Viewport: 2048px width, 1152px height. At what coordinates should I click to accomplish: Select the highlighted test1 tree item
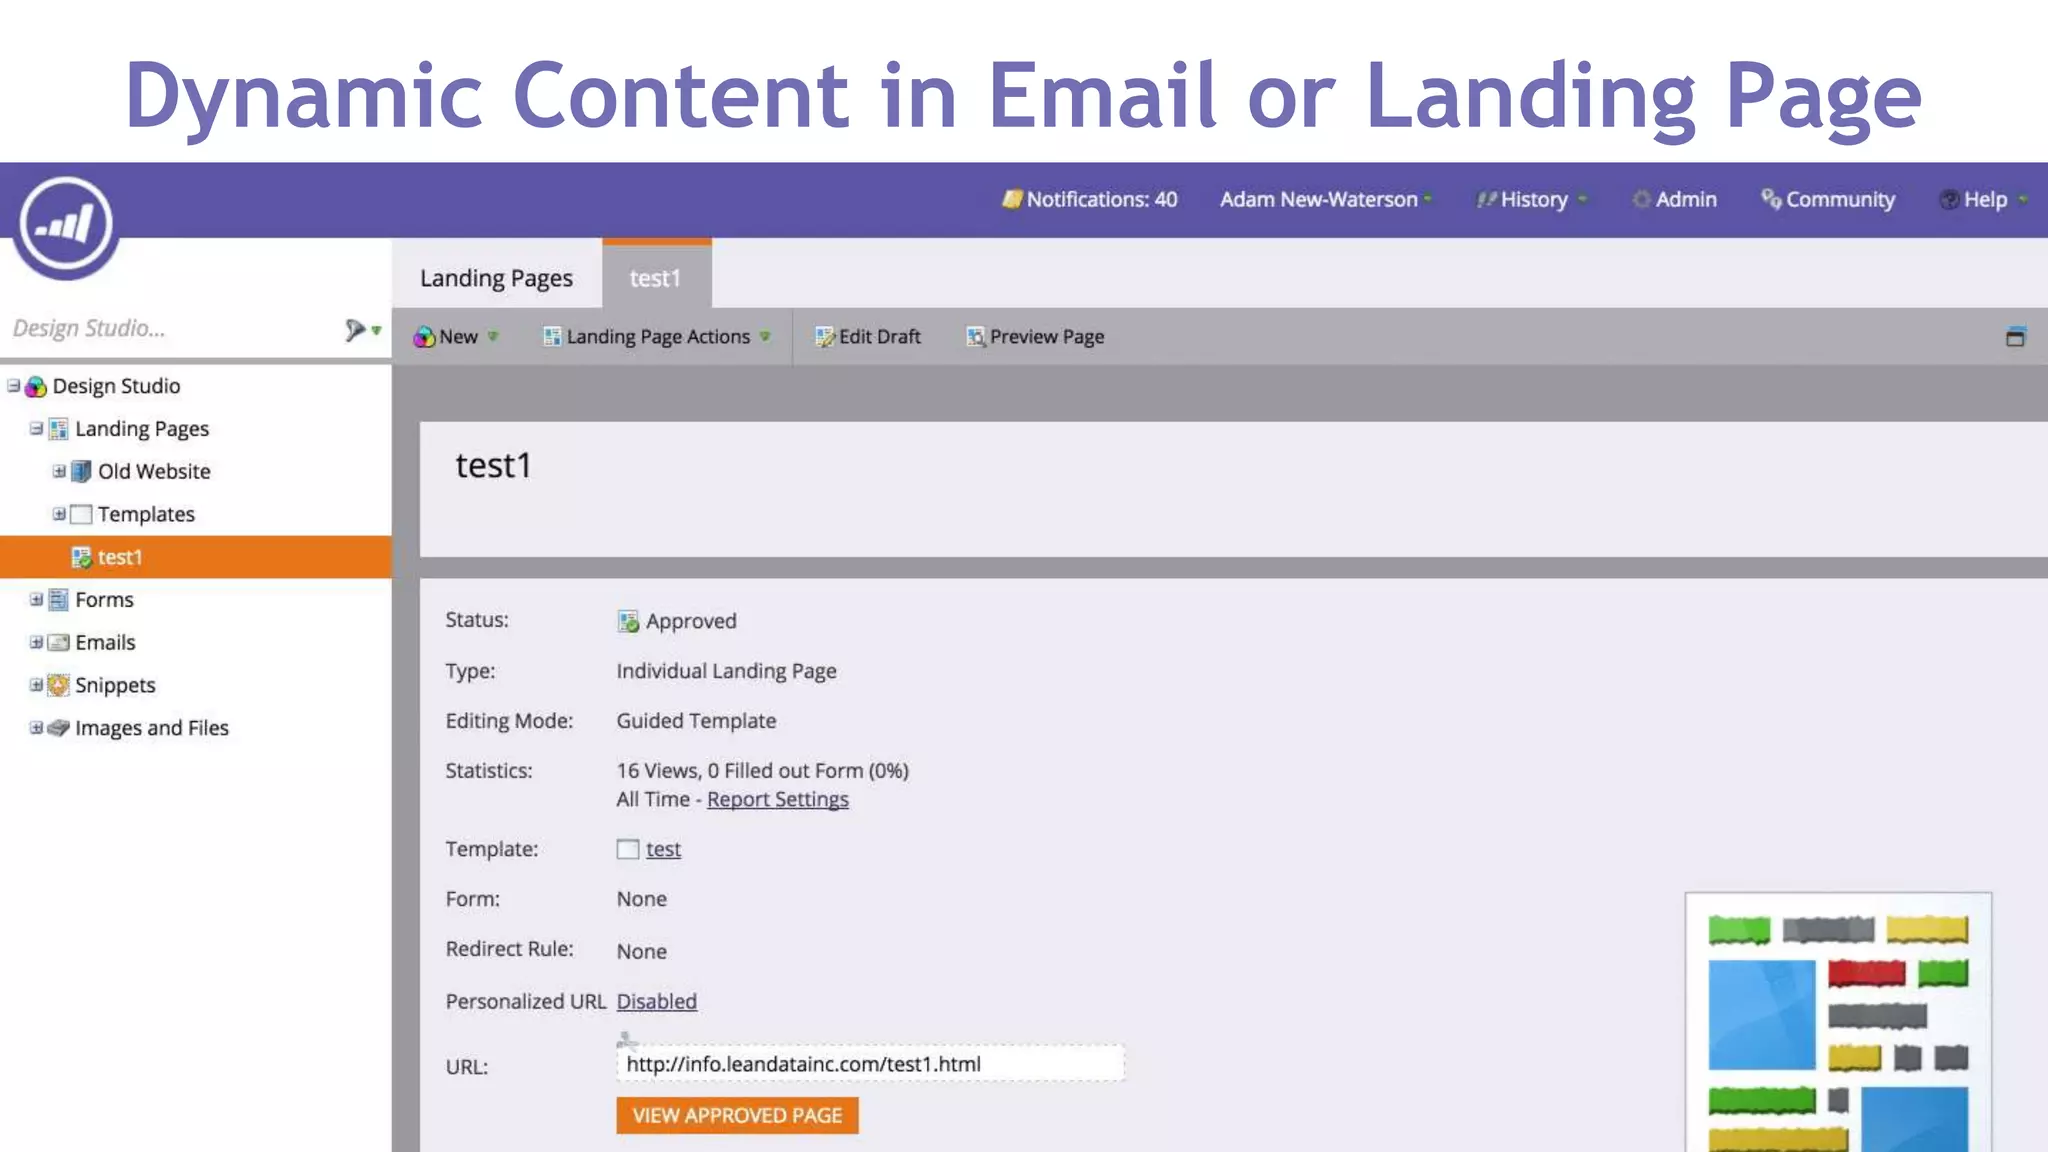pyautogui.click(x=196, y=557)
